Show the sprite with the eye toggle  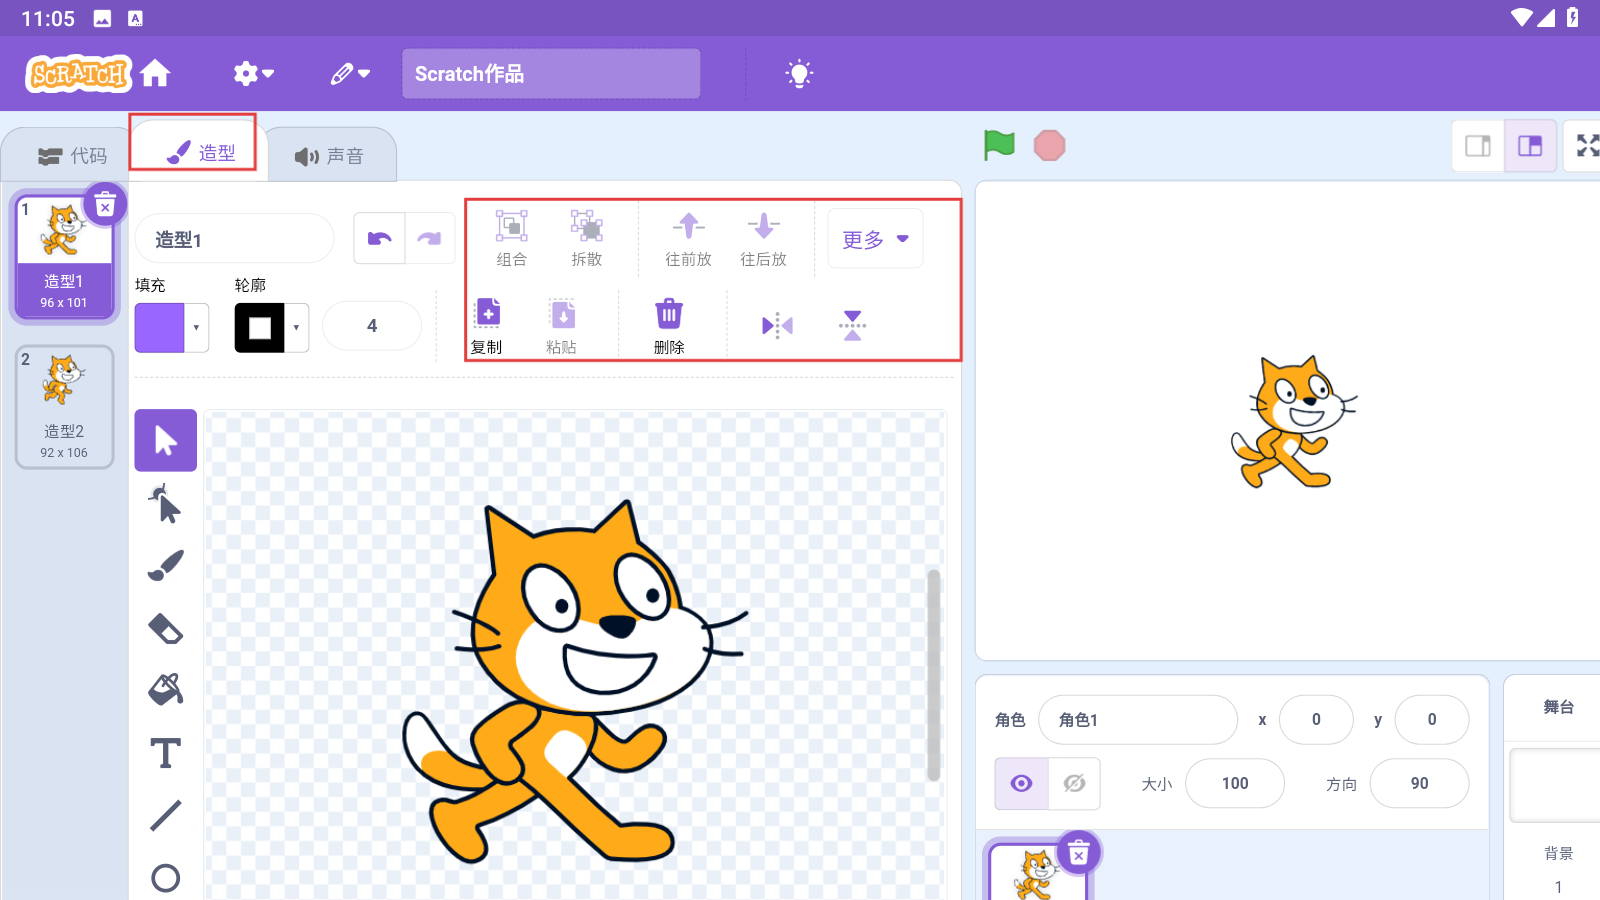(1021, 783)
